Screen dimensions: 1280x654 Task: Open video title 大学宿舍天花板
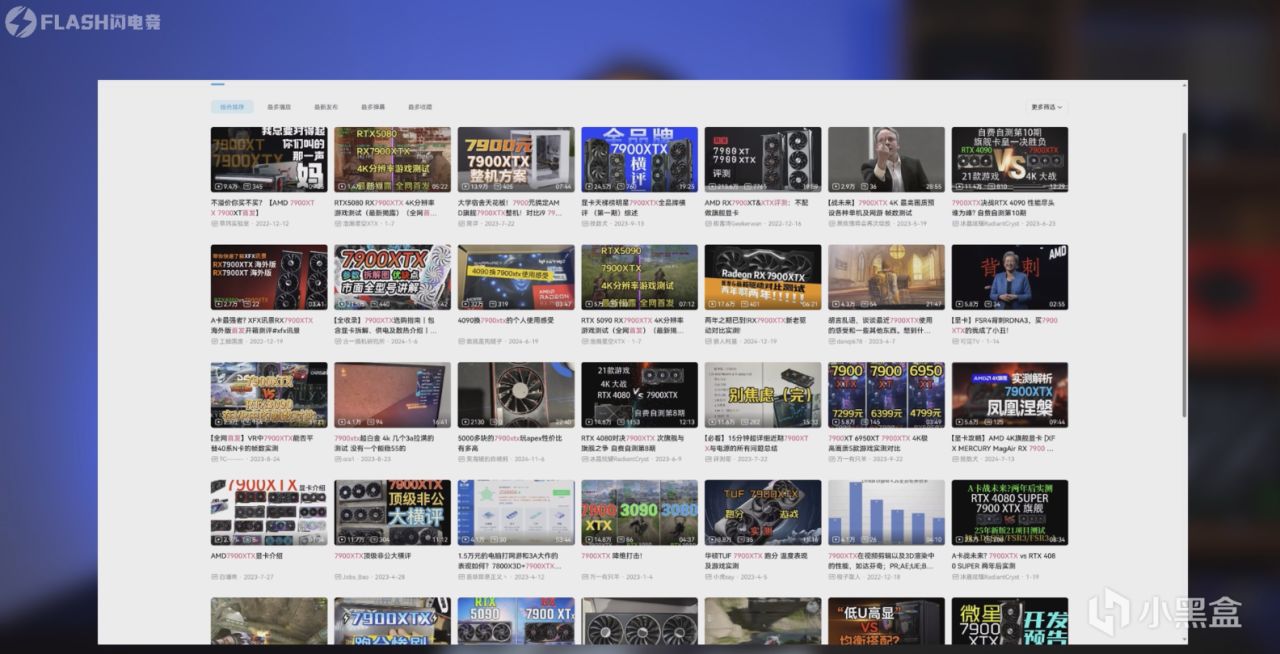[x=510, y=206]
